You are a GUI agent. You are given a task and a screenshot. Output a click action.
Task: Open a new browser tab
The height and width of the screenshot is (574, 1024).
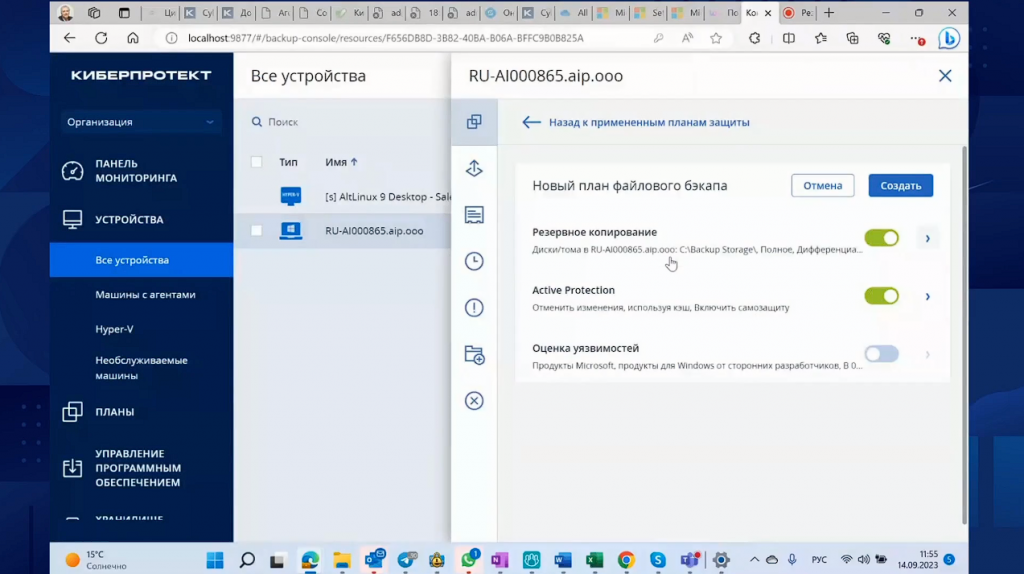[x=829, y=12]
